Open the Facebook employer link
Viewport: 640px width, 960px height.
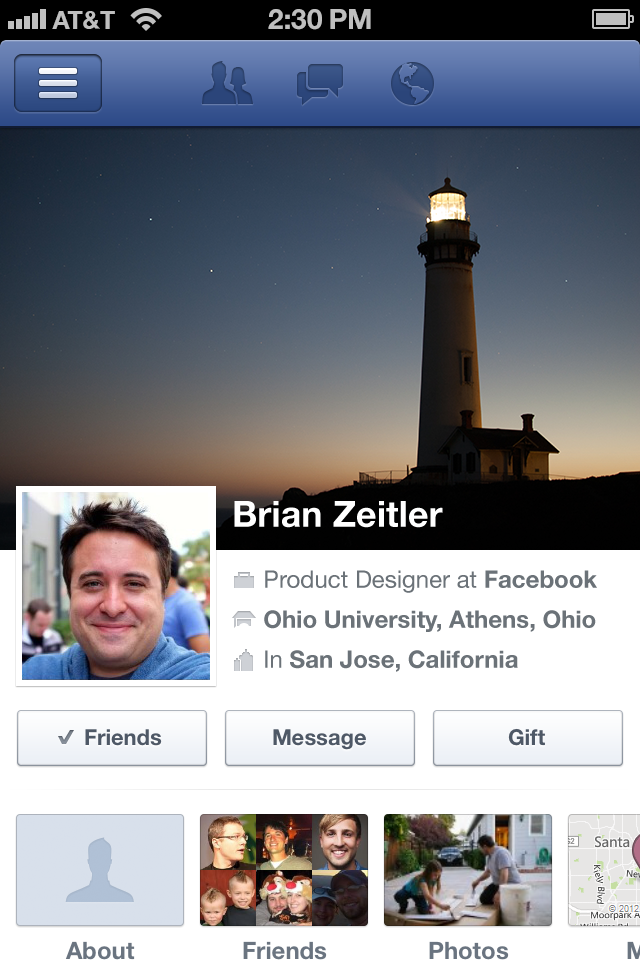[540, 580]
